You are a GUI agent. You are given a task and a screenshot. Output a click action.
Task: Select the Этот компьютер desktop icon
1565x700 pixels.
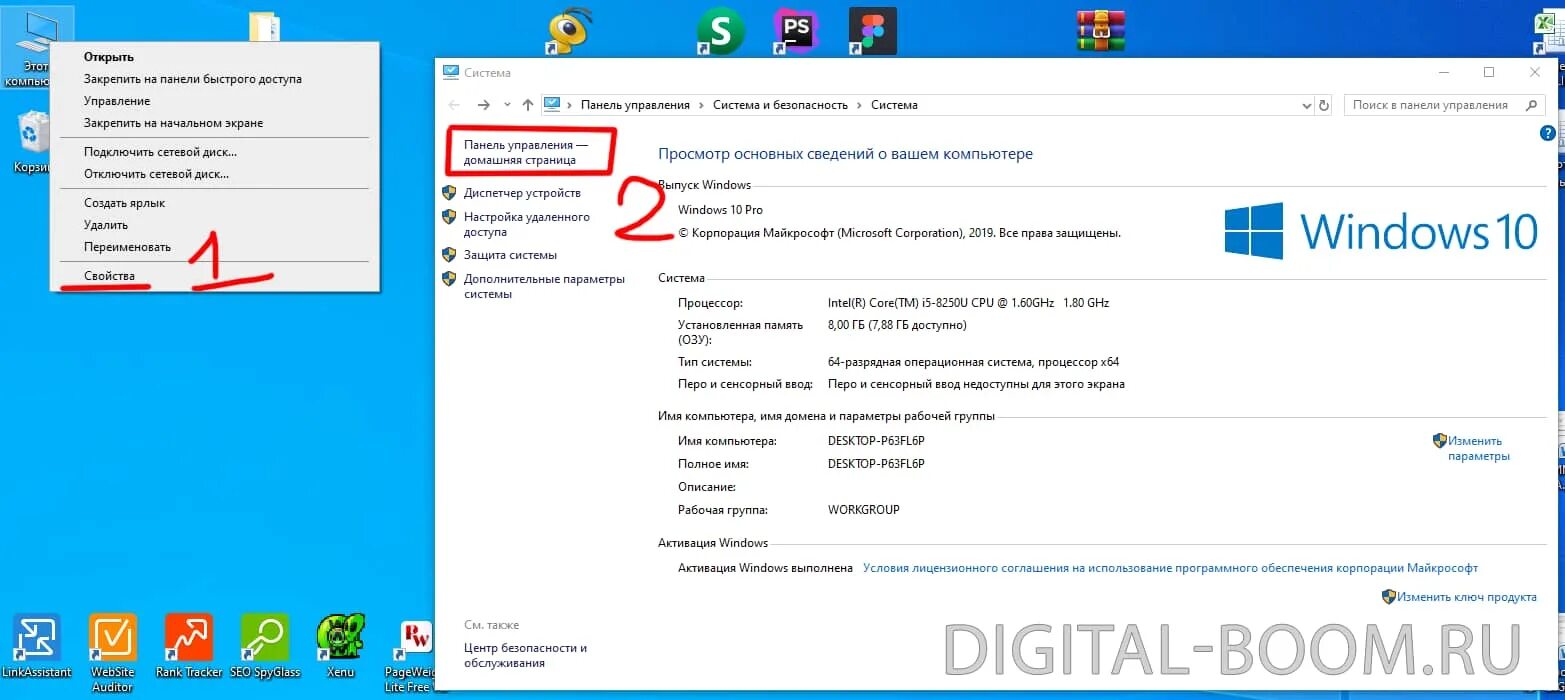pos(36,46)
